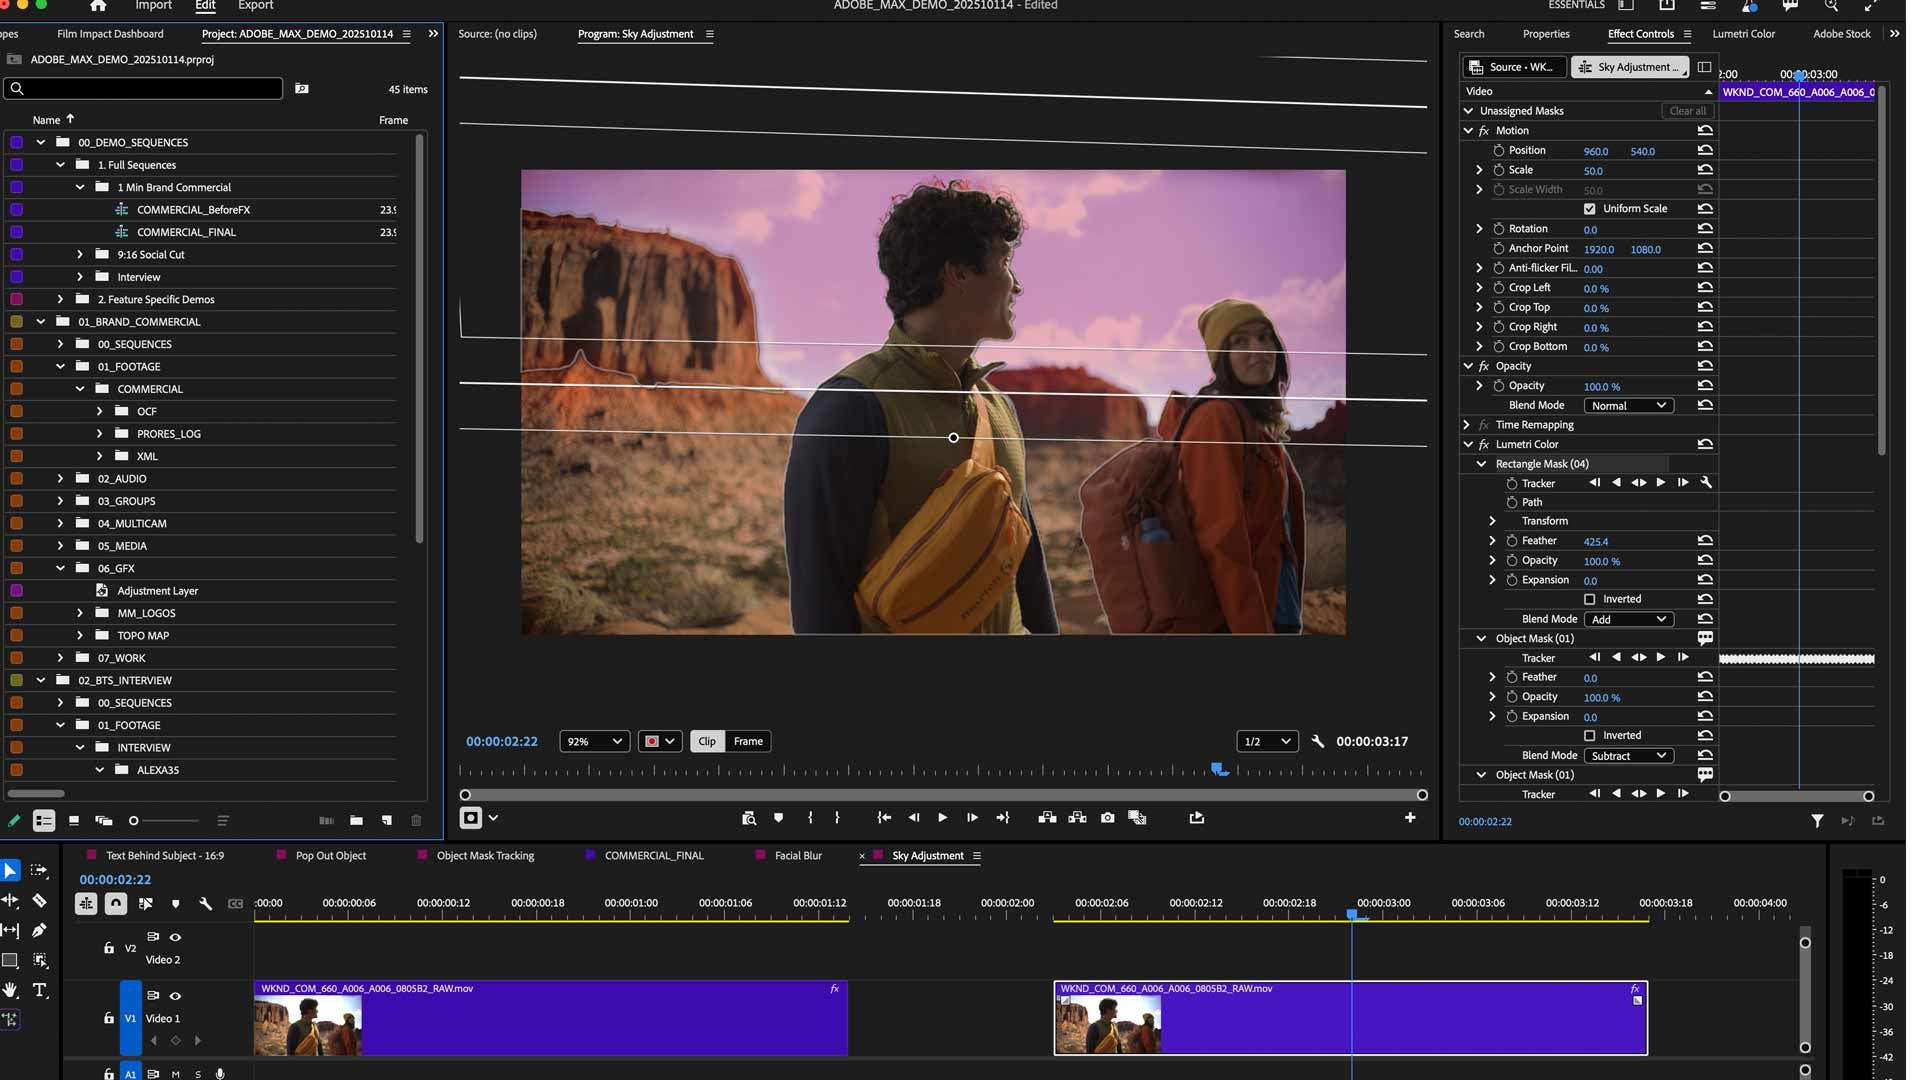
Task: Select the Hand tool
Action: (x=10, y=990)
